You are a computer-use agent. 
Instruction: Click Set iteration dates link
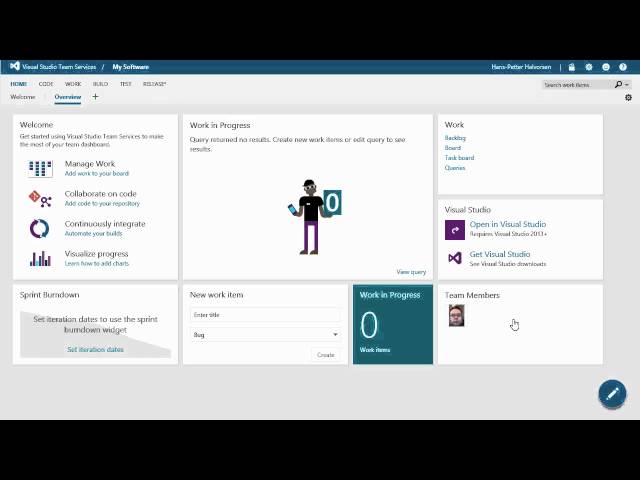tap(96, 349)
